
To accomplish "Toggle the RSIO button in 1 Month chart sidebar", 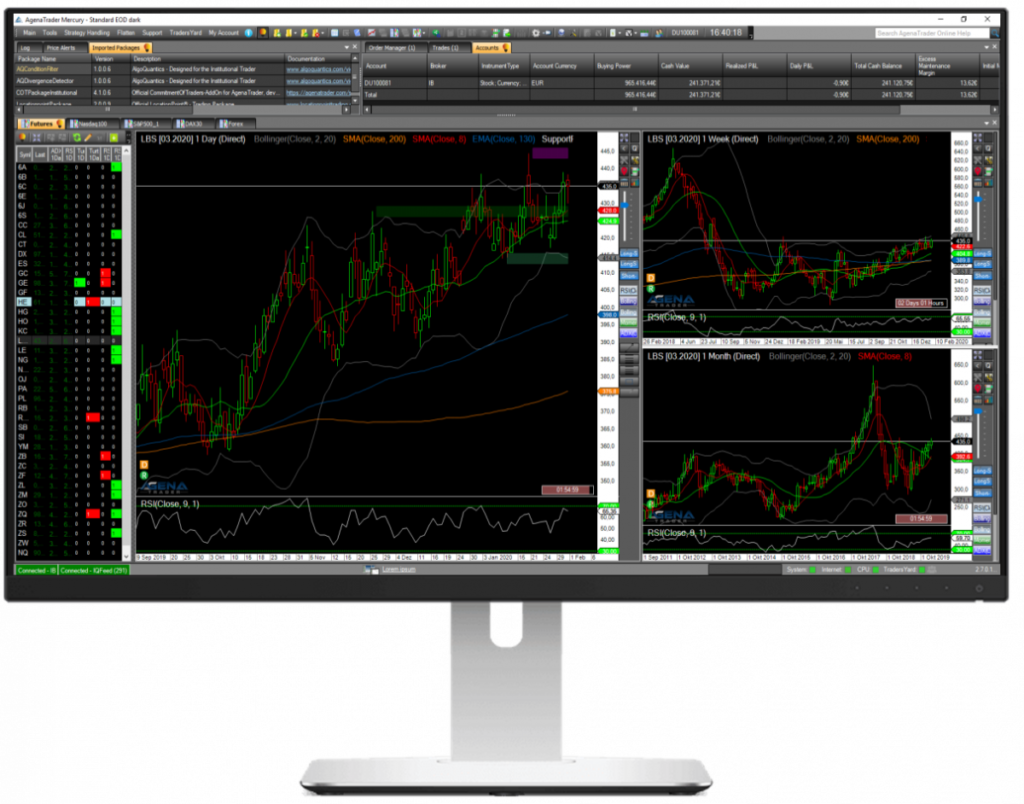I will [x=982, y=507].
